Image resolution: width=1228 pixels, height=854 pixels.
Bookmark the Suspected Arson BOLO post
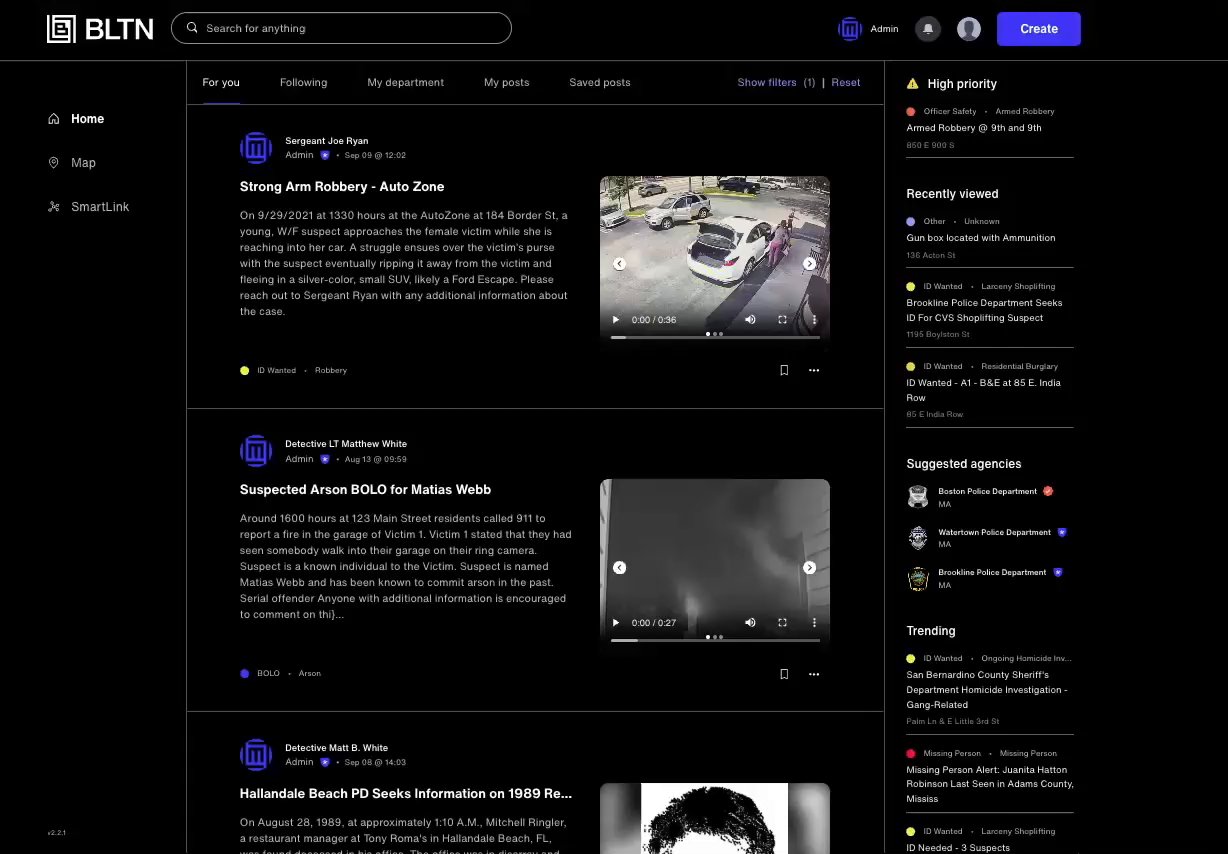point(784,674)
